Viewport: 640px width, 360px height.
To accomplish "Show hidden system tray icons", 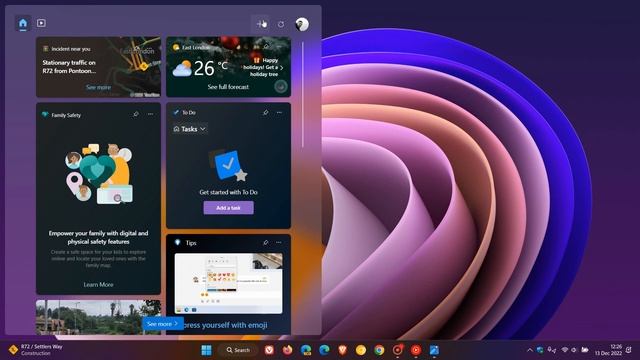I will [530, 350].
